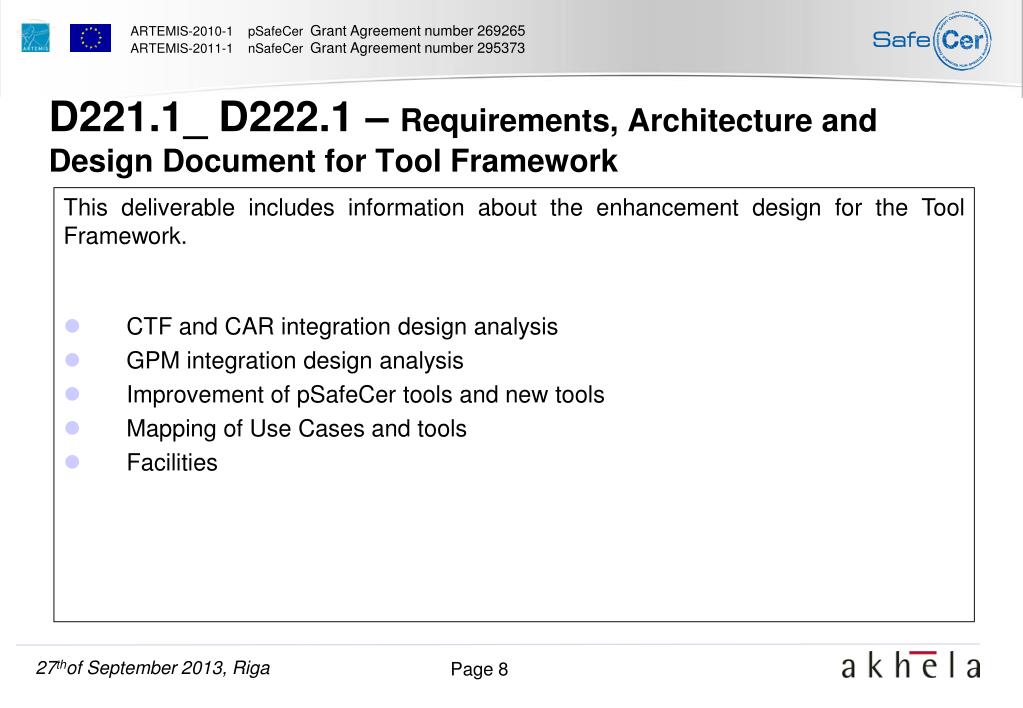Click bullet 'GPM integration design analysis'
The image size is (1023, 708).
(x=295, y=360)
